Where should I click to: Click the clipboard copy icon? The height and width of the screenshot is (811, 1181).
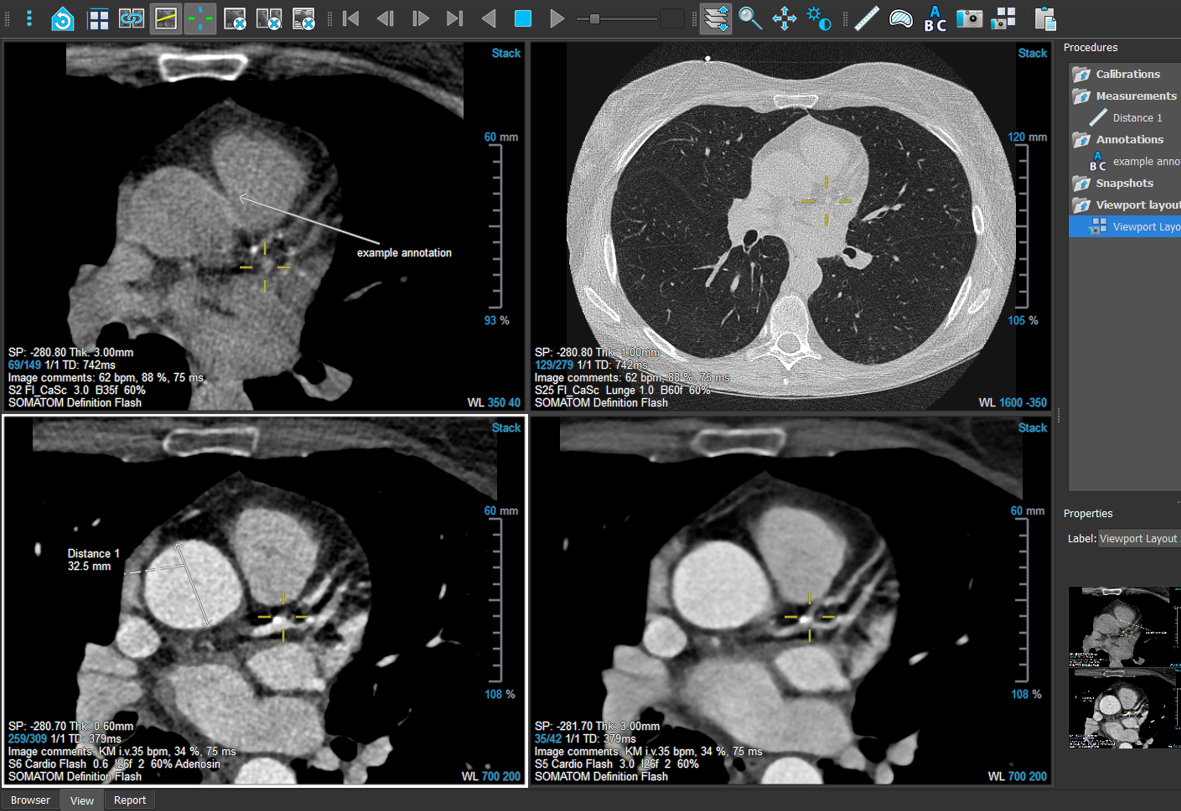click(x=1043, y=18)
